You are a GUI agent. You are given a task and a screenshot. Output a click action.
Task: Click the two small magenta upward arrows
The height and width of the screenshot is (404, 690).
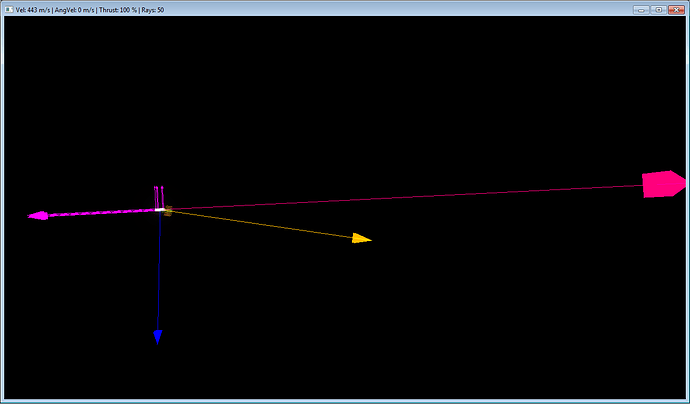(158, 195)
